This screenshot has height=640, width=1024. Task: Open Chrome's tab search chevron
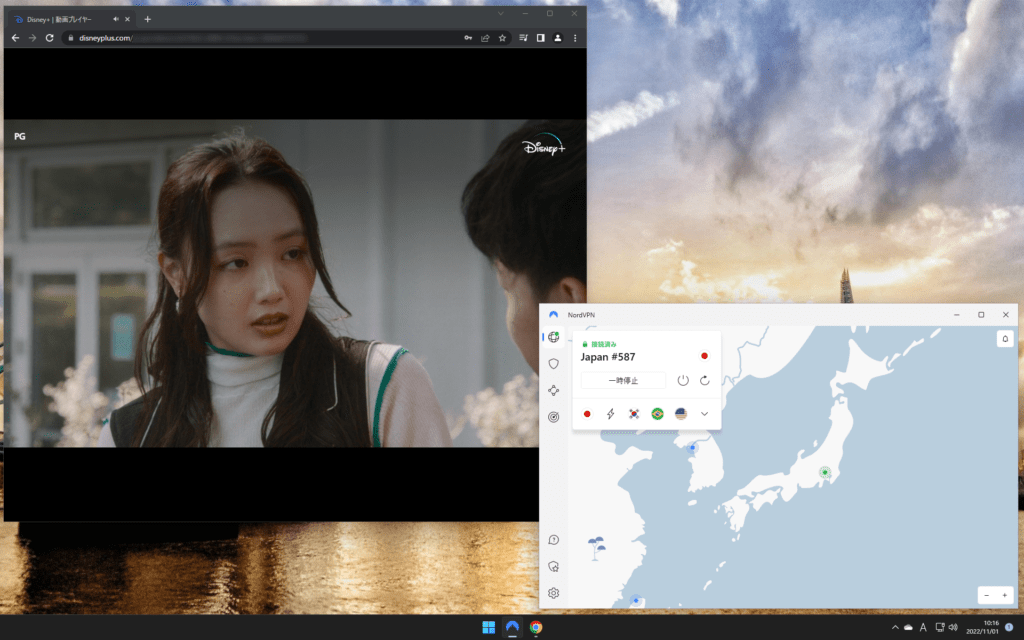(501, 13)
